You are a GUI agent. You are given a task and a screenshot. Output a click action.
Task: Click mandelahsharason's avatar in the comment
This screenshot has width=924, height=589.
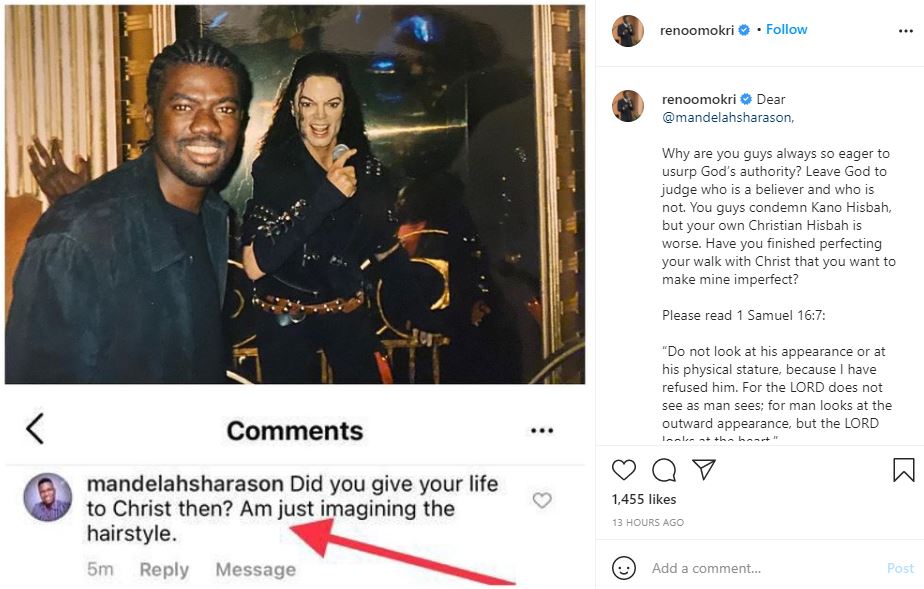point(48,497)
